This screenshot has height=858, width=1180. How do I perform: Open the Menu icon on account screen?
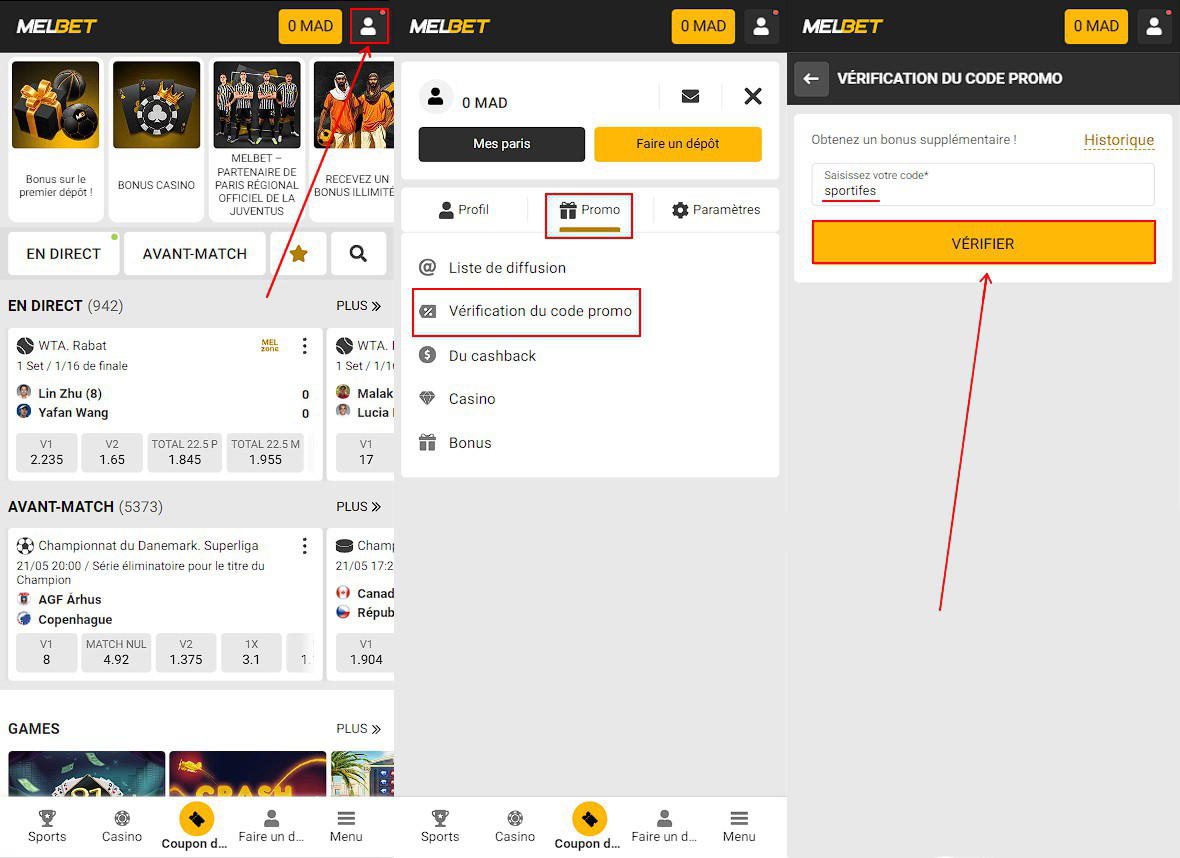(x=739, y=826)
